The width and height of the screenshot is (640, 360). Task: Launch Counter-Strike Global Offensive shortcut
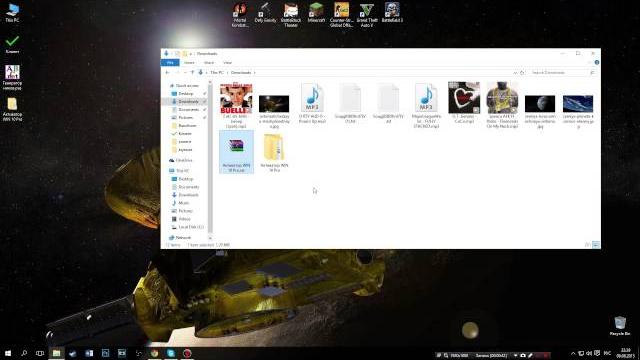(342, 15)
